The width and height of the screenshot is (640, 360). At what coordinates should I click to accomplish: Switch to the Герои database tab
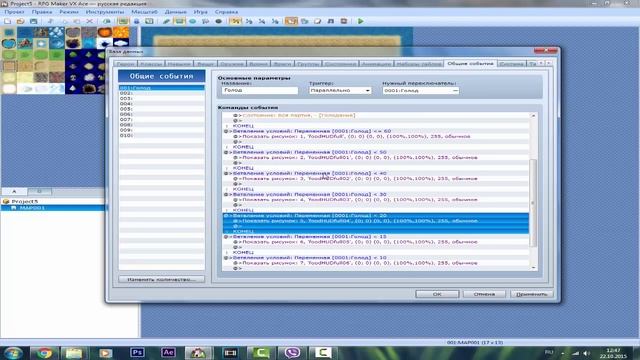125,64
